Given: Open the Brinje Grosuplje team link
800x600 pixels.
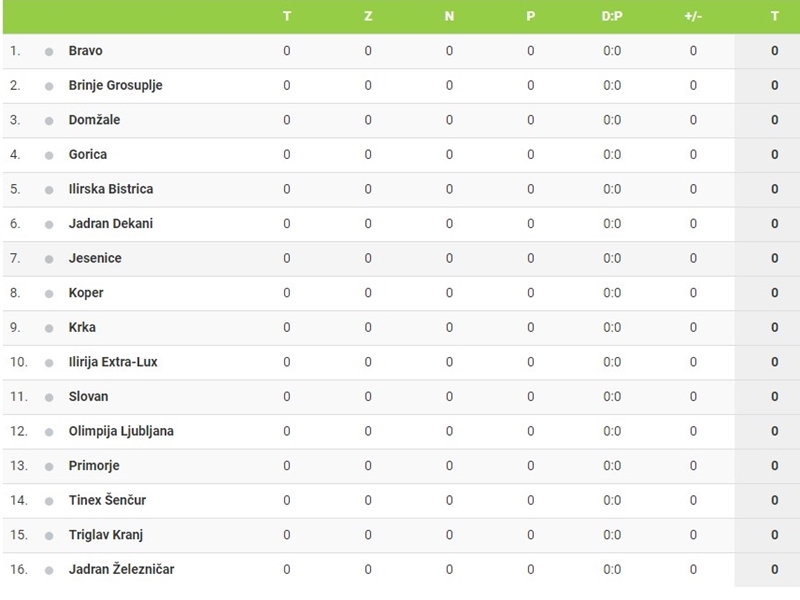Looking at the screenshot, I should pos(115,85).
